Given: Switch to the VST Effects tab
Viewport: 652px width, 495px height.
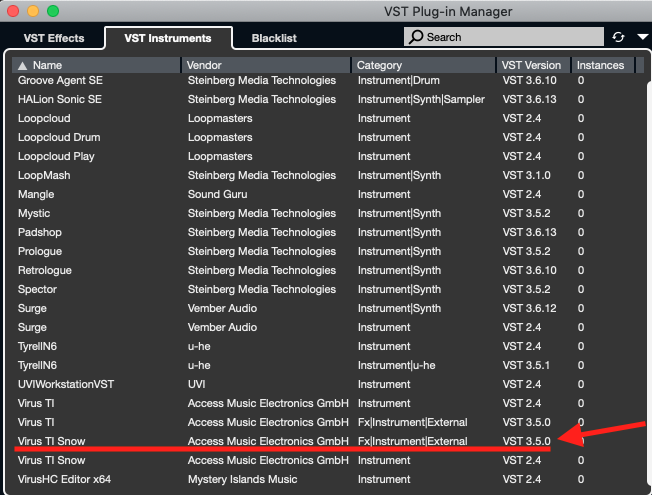Looking at the screenshot, I should (x=54, y=38).
